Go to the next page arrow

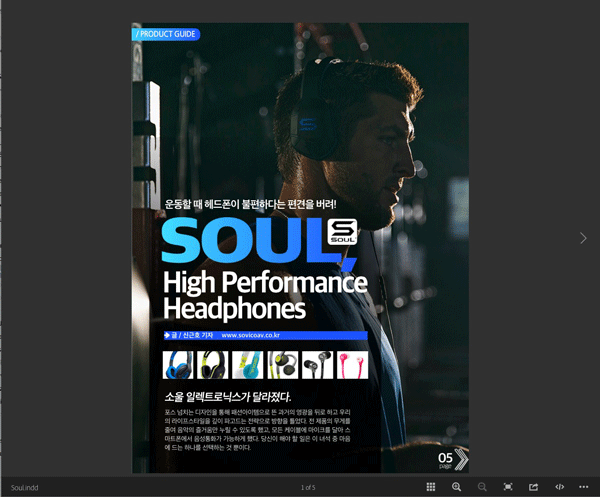pyautogui.click(x=583, y=238)
